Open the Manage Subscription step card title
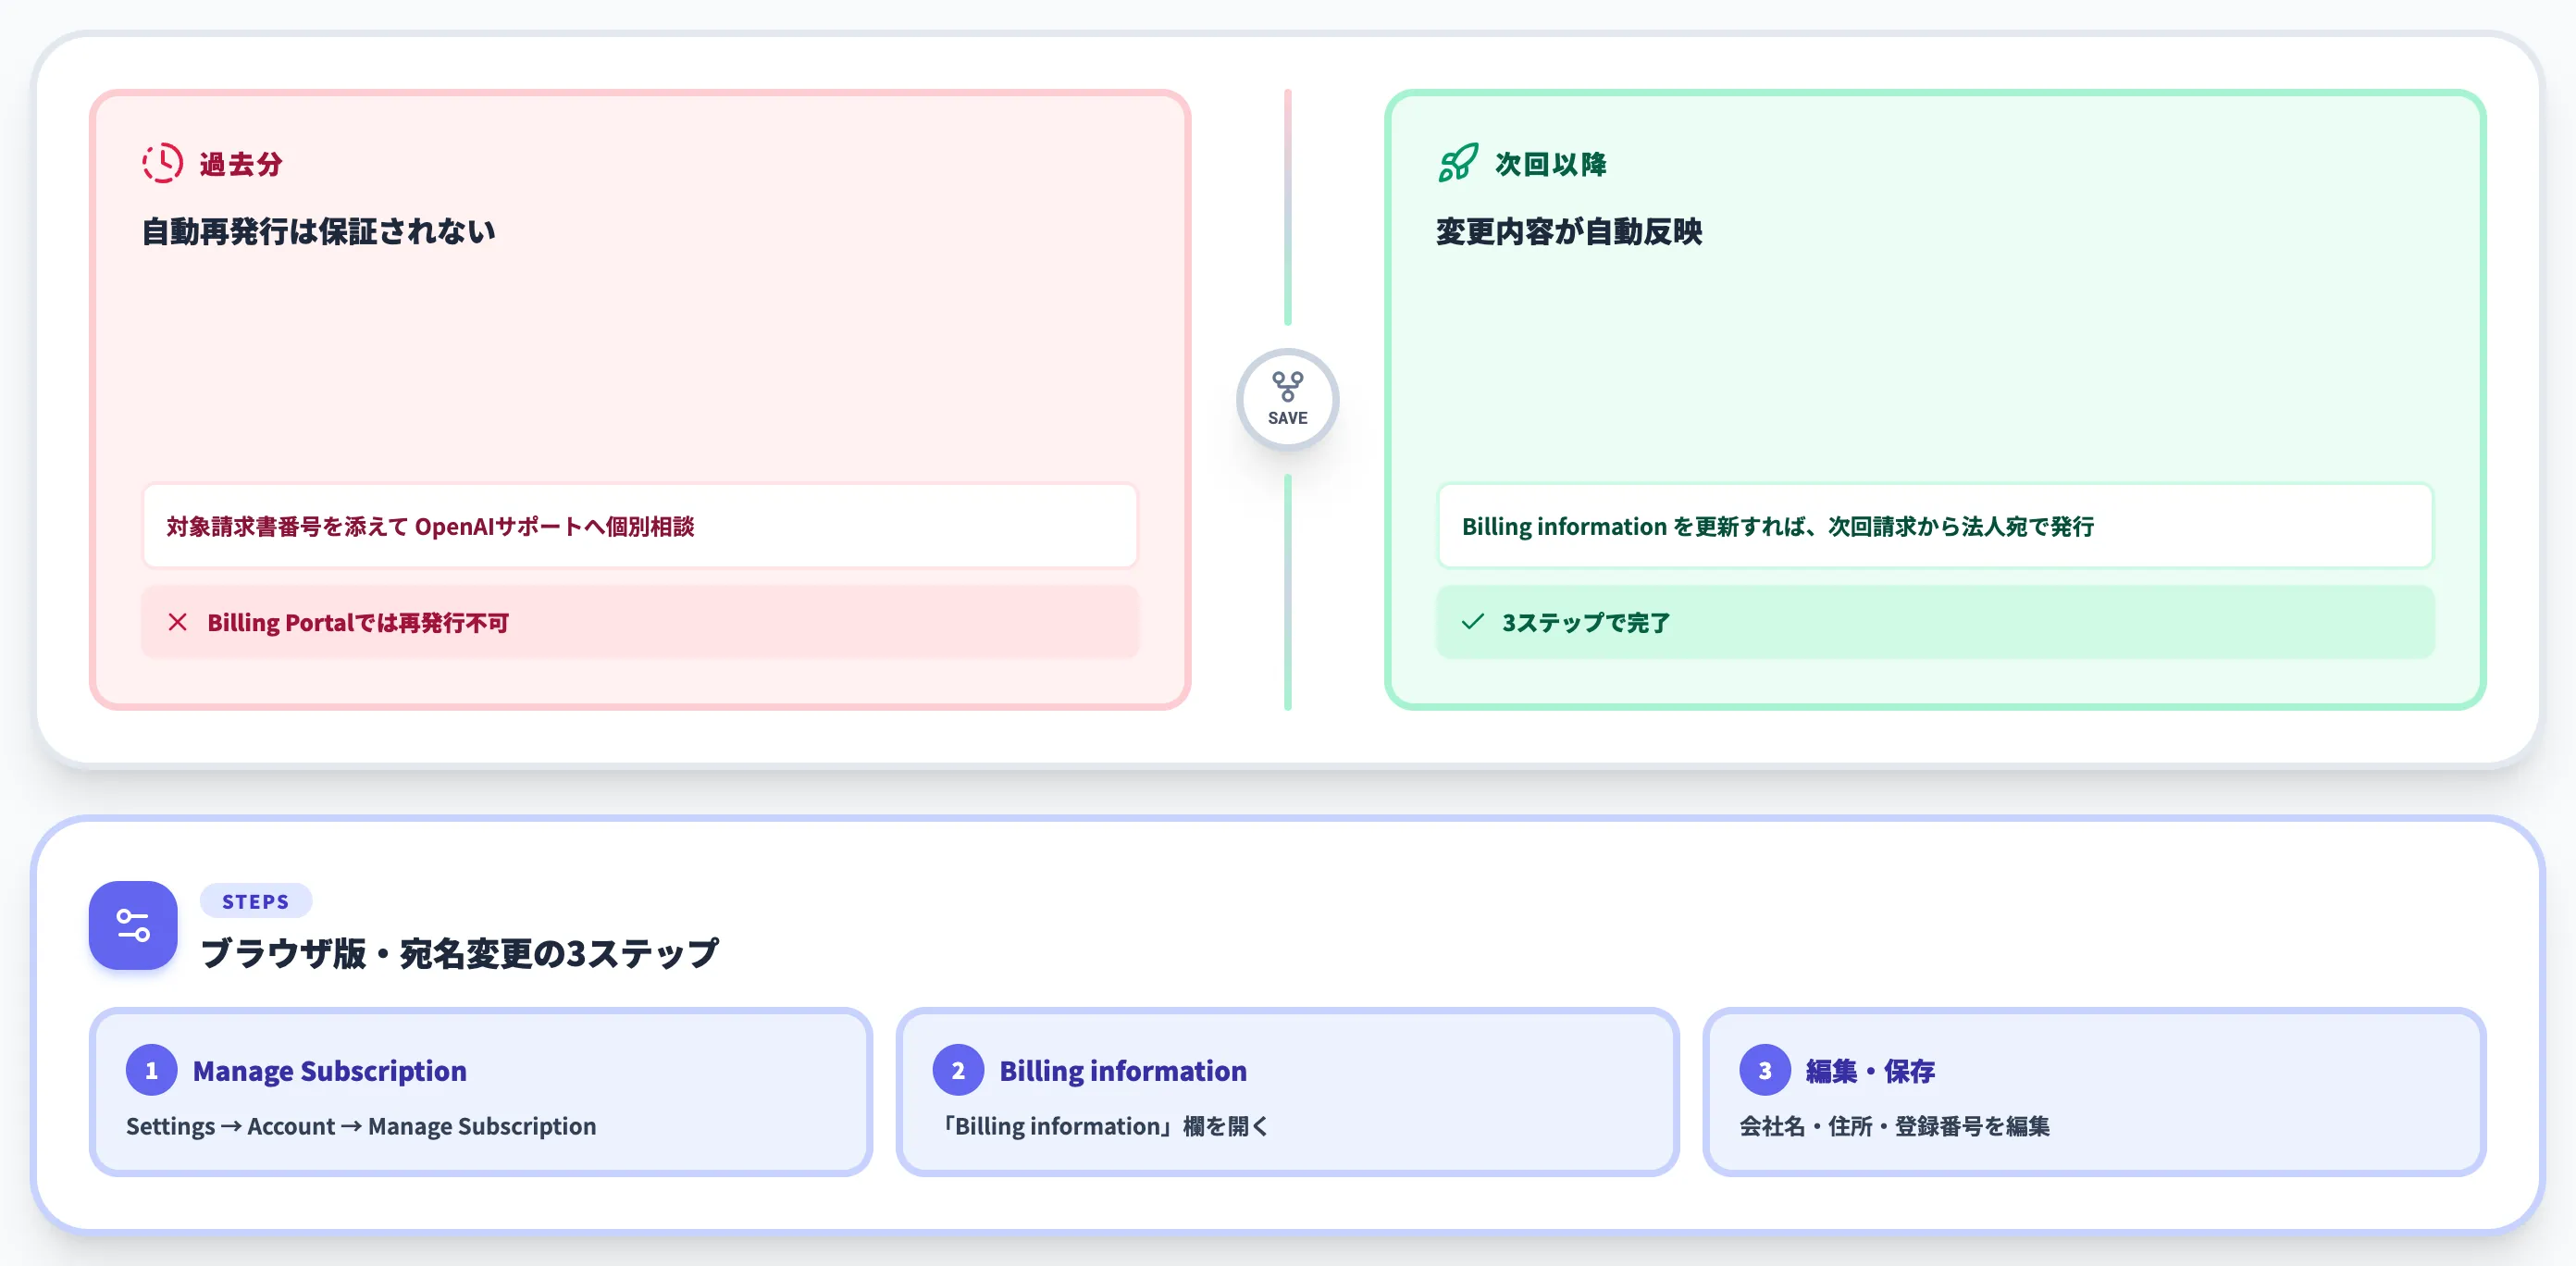Image resolution: width=2576 pixels, height=1266 pixels. (x=330, y=1071)
